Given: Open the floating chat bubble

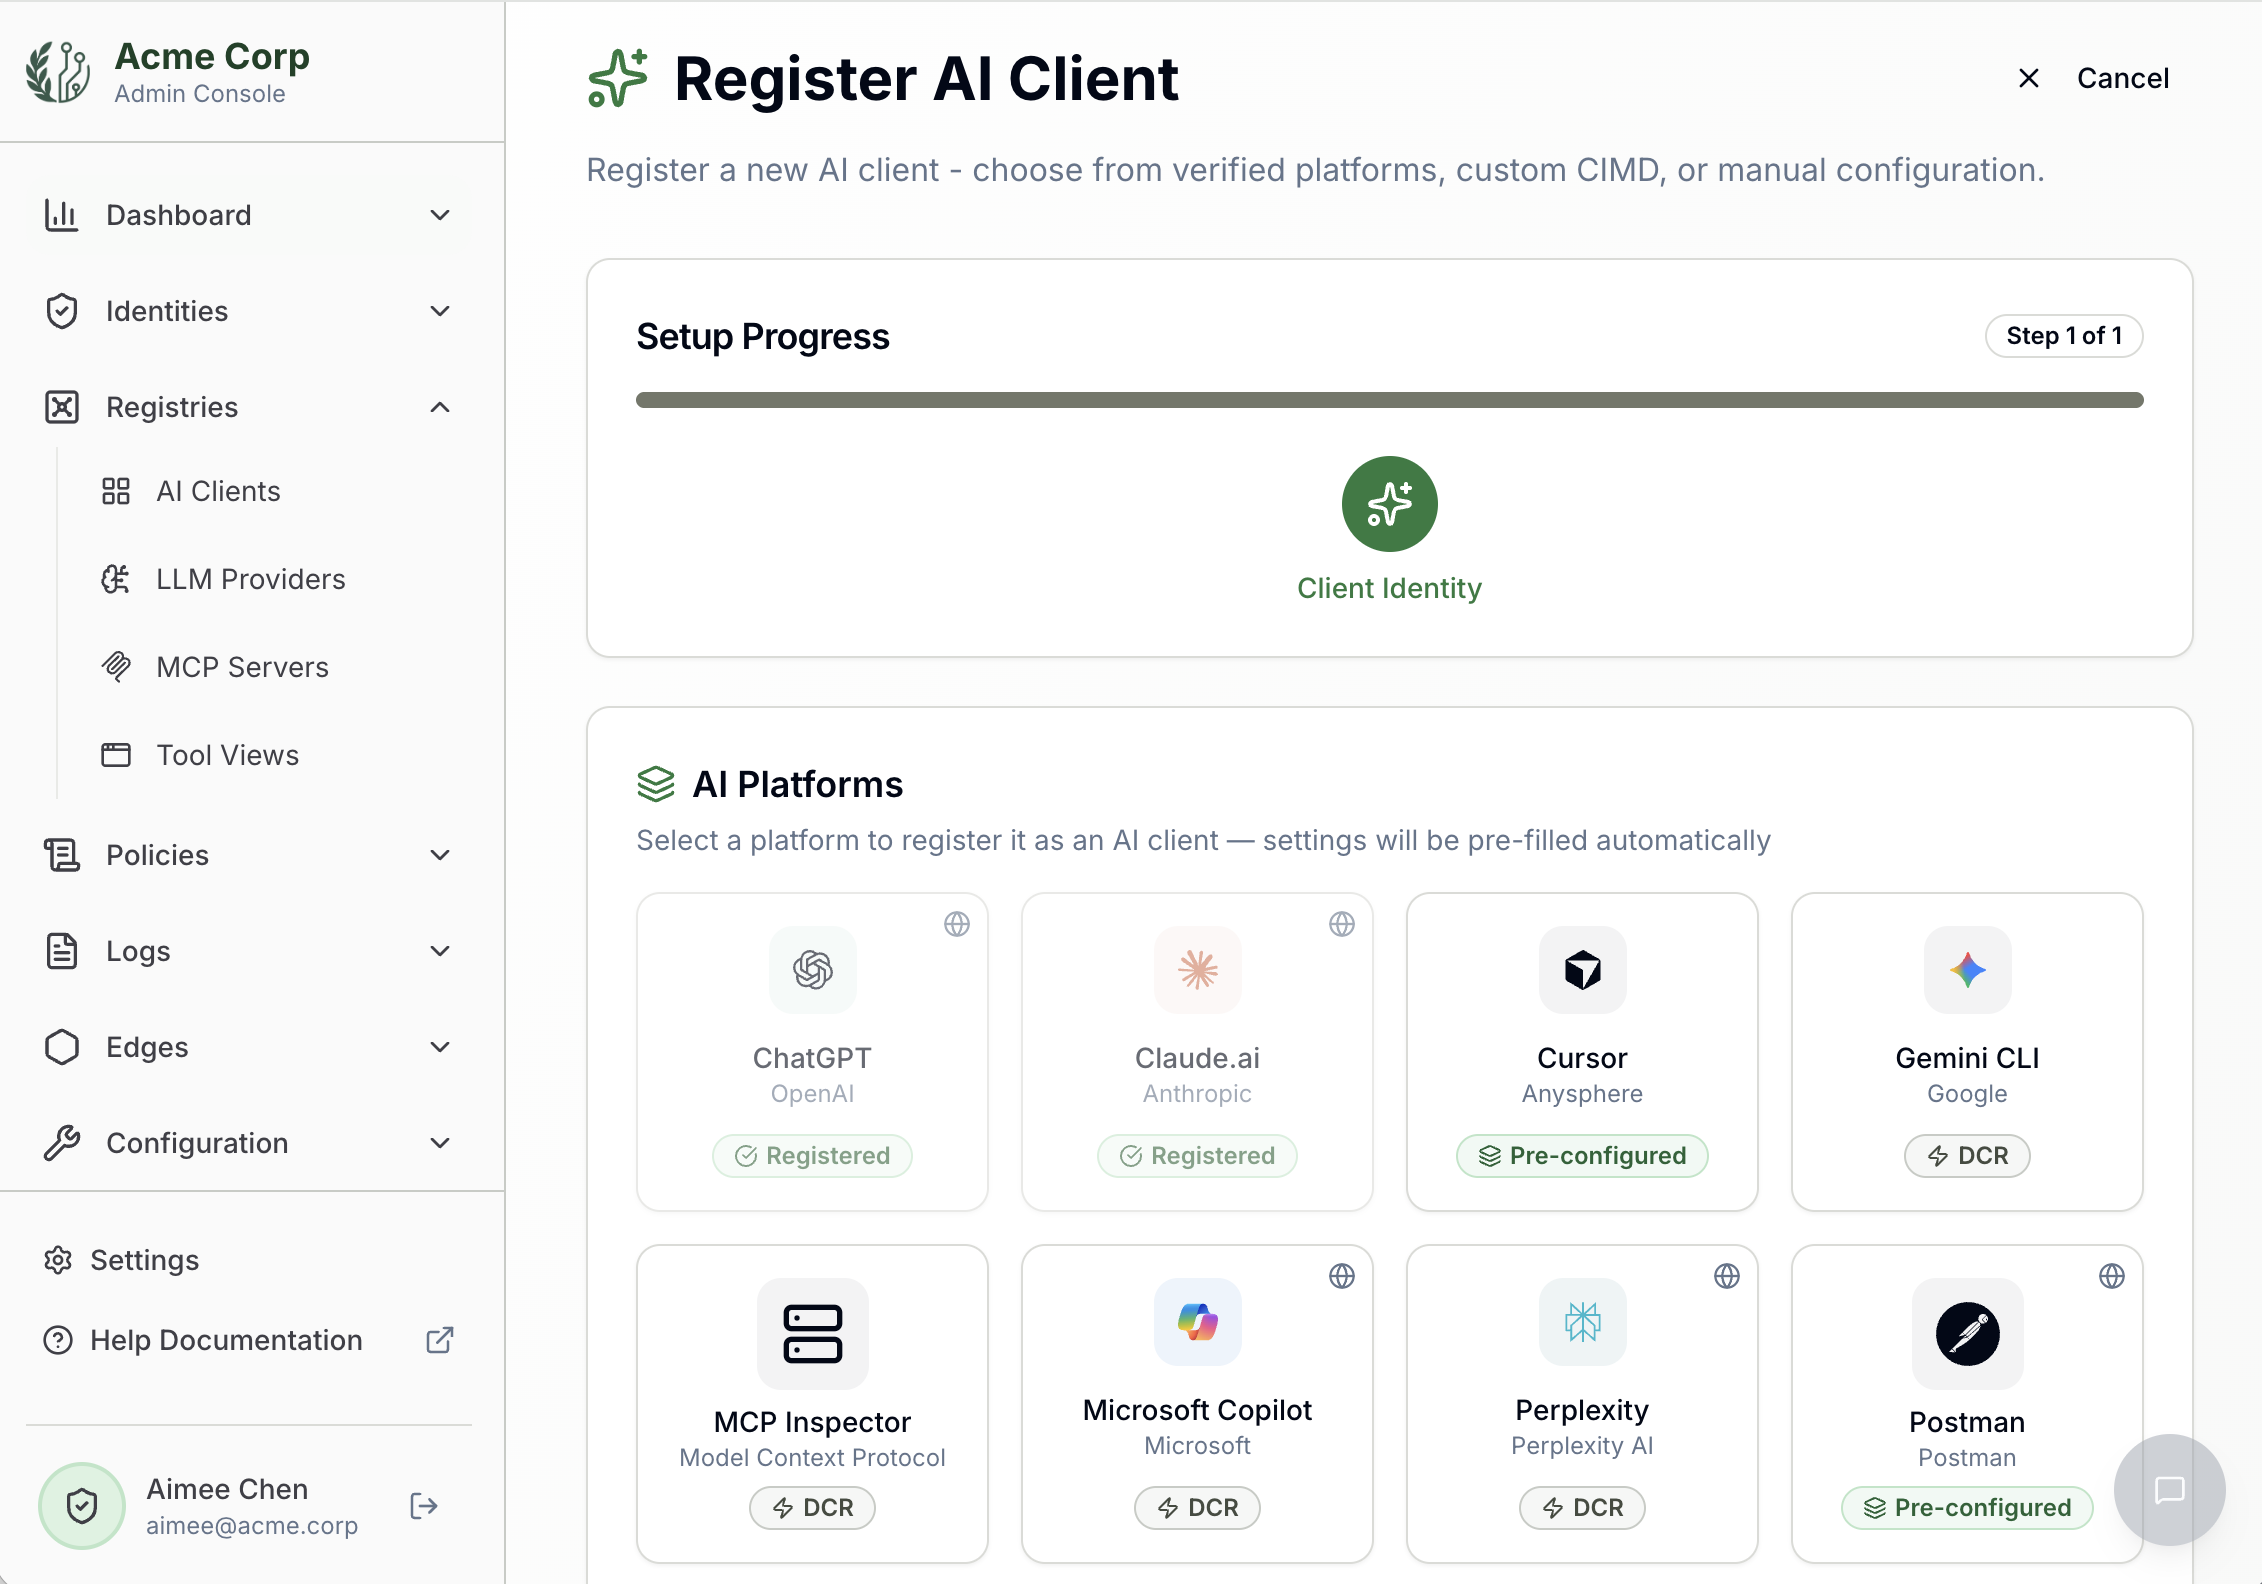Looking at the screenshot, I should click(x=2170, y=1490).
